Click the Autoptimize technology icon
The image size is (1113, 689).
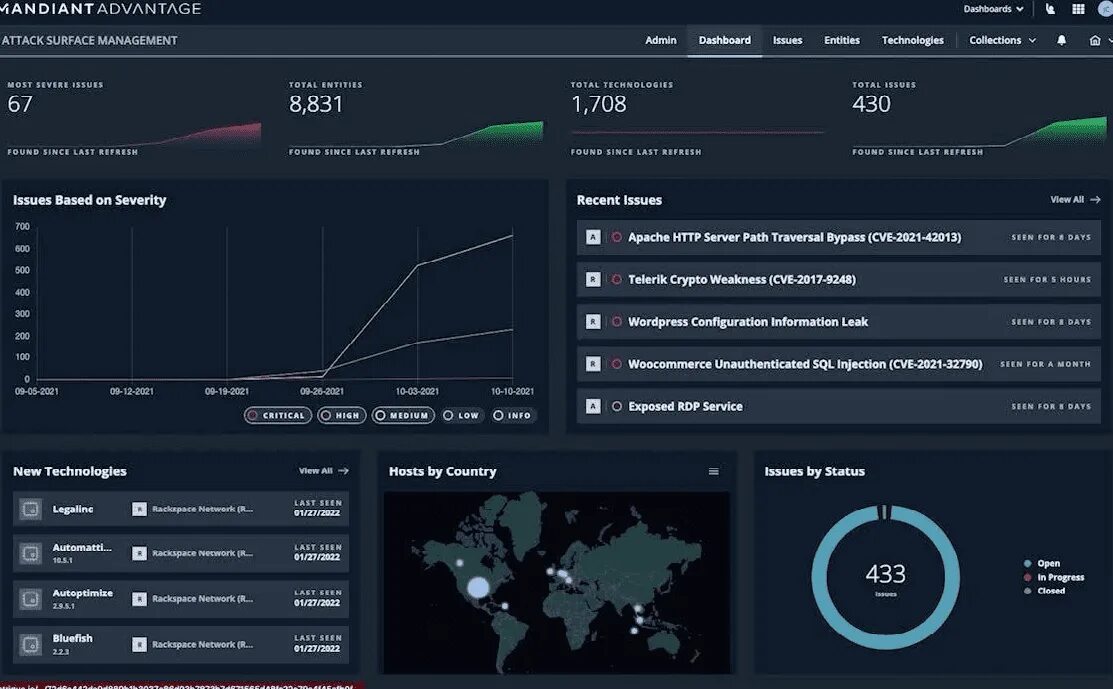coord(31,599)
